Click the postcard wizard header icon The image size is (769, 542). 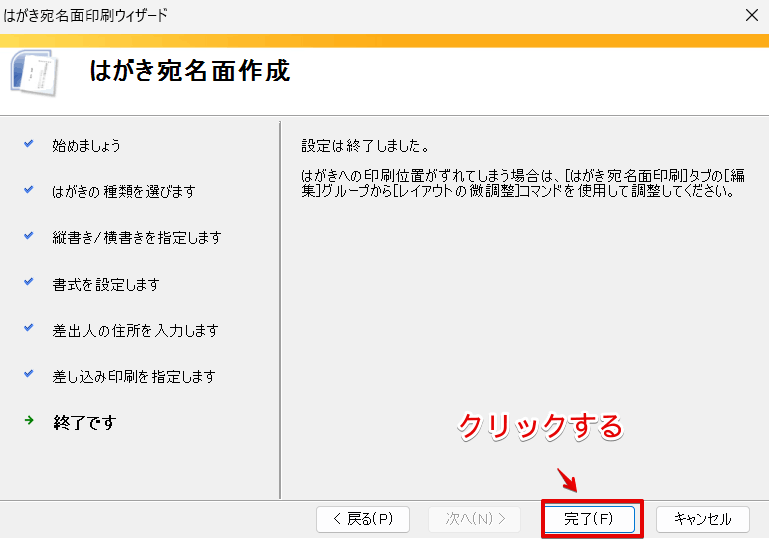pyautogui.click(x=34, y=72)
